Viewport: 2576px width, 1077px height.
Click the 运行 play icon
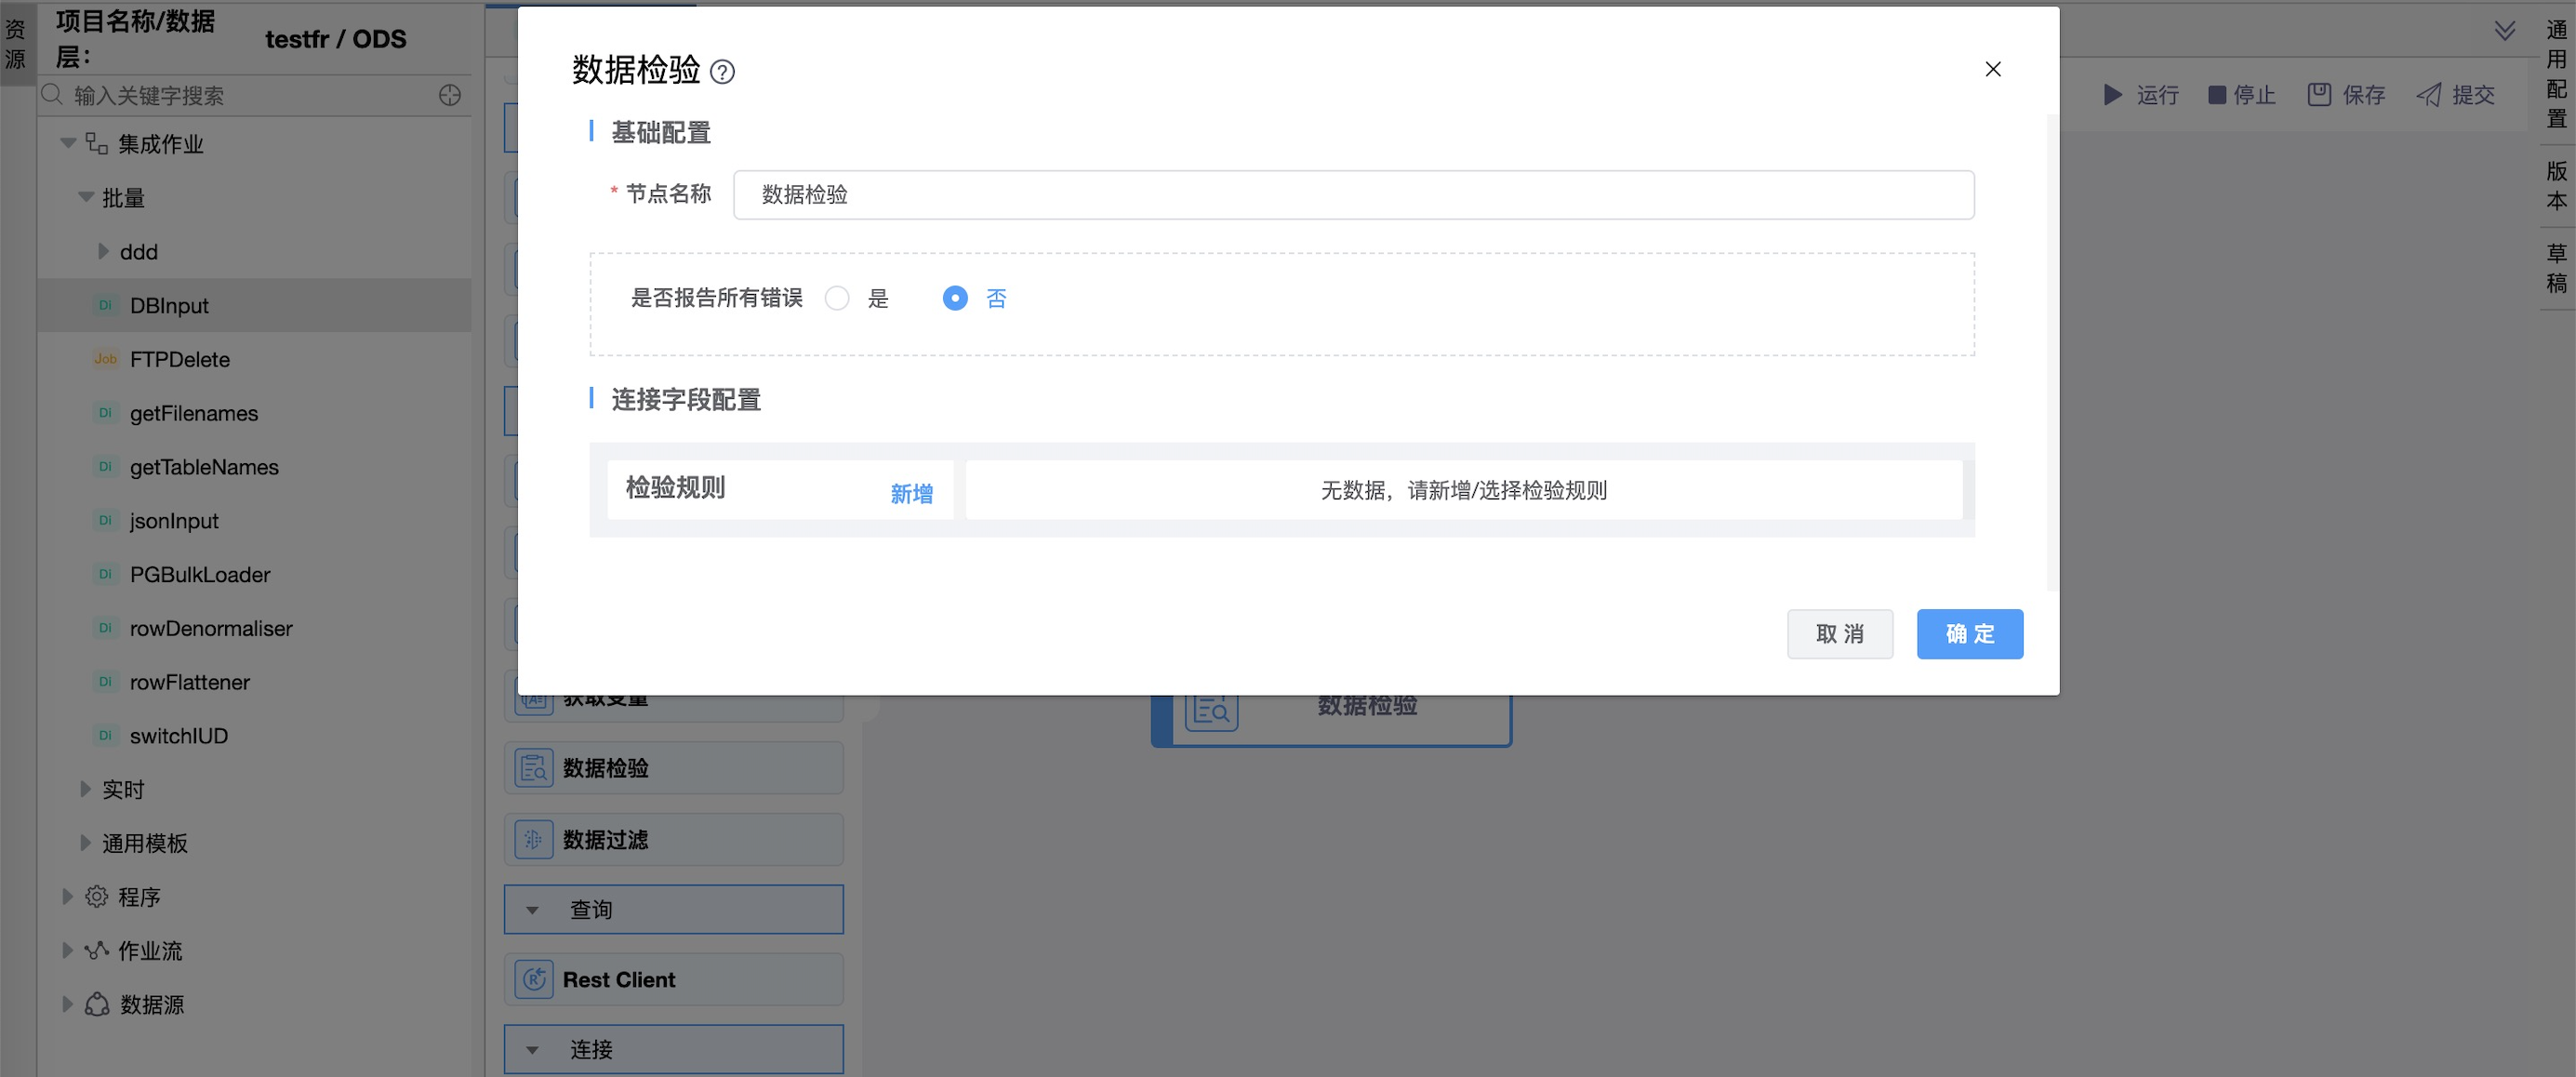2113,95
